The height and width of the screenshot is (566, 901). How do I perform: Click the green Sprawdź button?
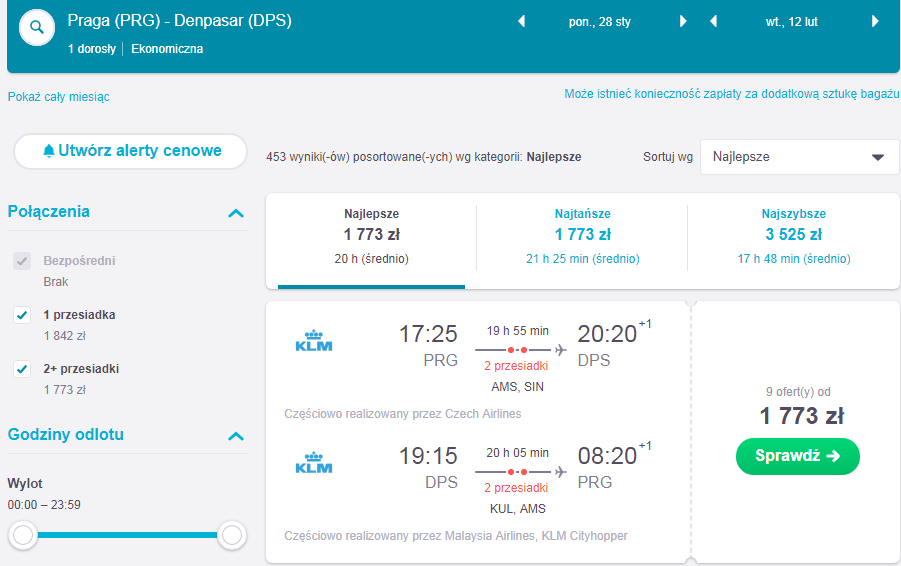tap(798, 456)
